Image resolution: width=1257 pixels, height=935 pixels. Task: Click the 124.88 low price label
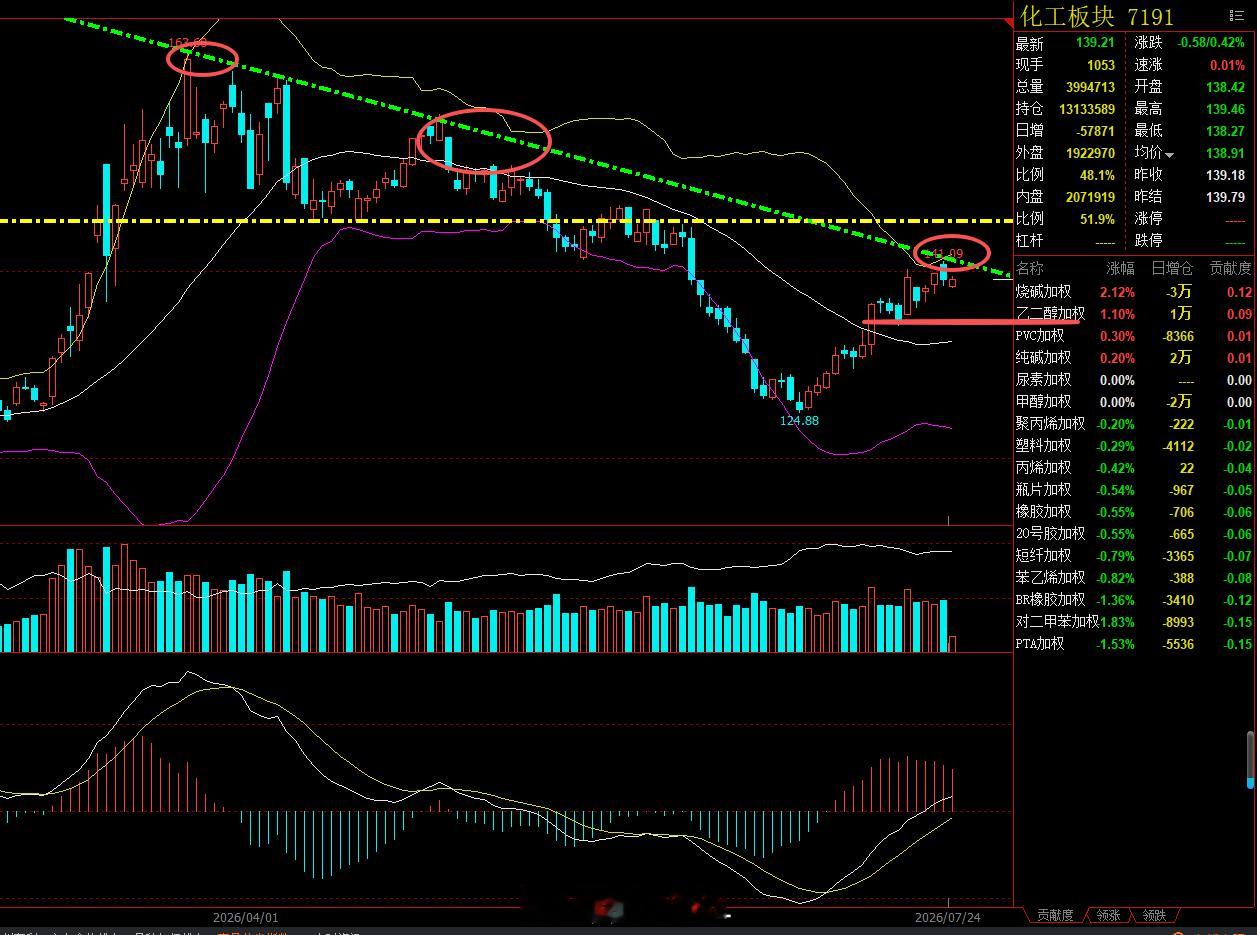[x=799, y=421]
